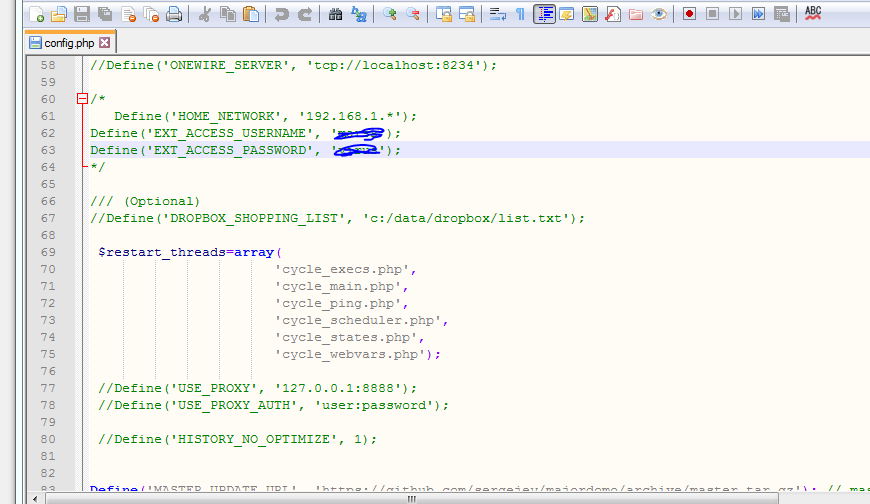
Task: Open Find with the binoculars icon
Action: [336, 14]
